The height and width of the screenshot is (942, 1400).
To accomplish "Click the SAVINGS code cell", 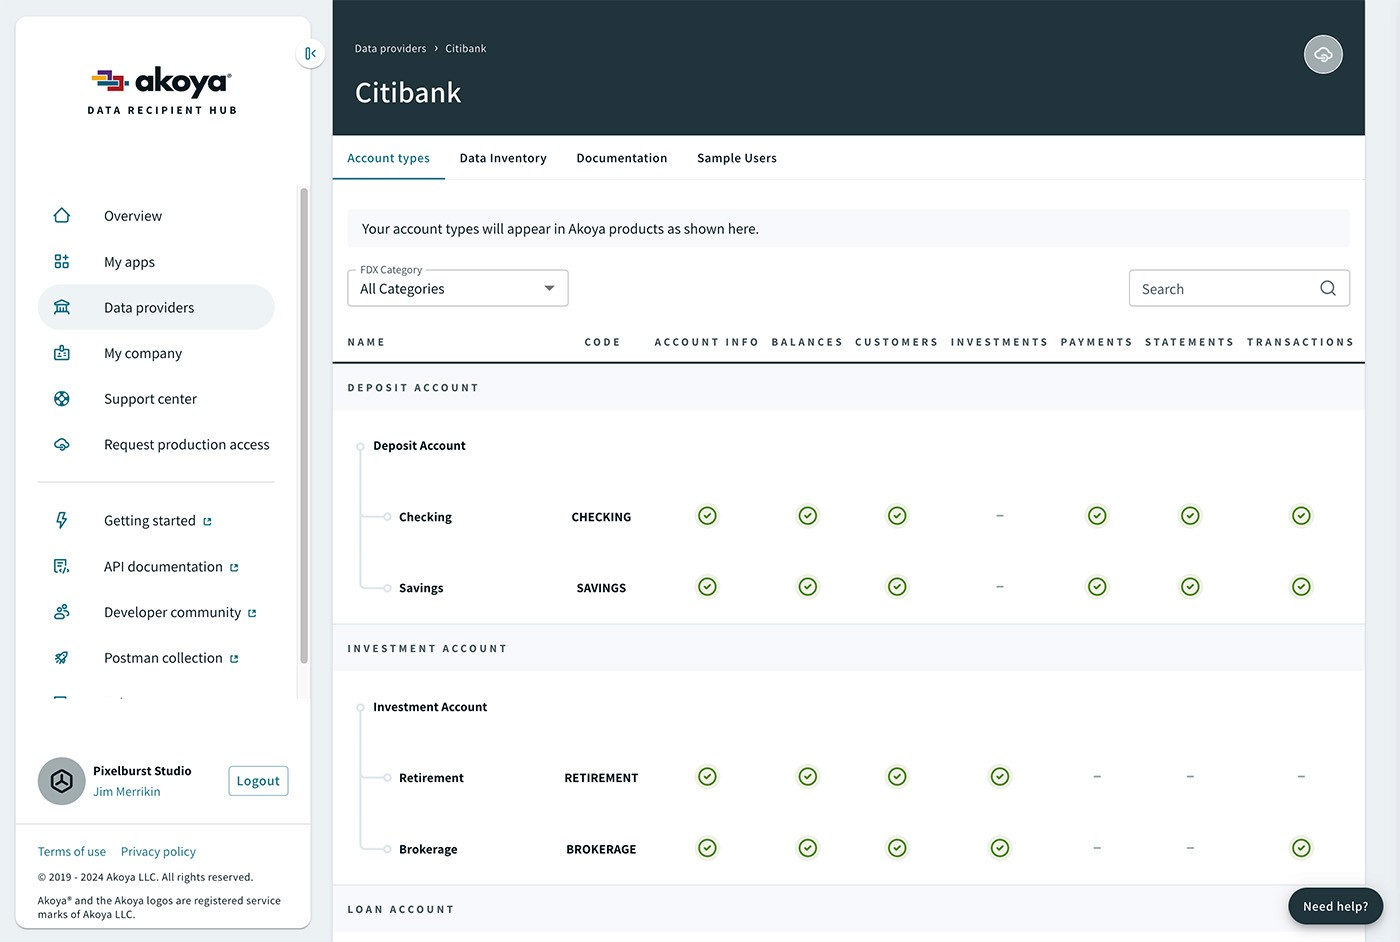I will click(x=601, y=588).
